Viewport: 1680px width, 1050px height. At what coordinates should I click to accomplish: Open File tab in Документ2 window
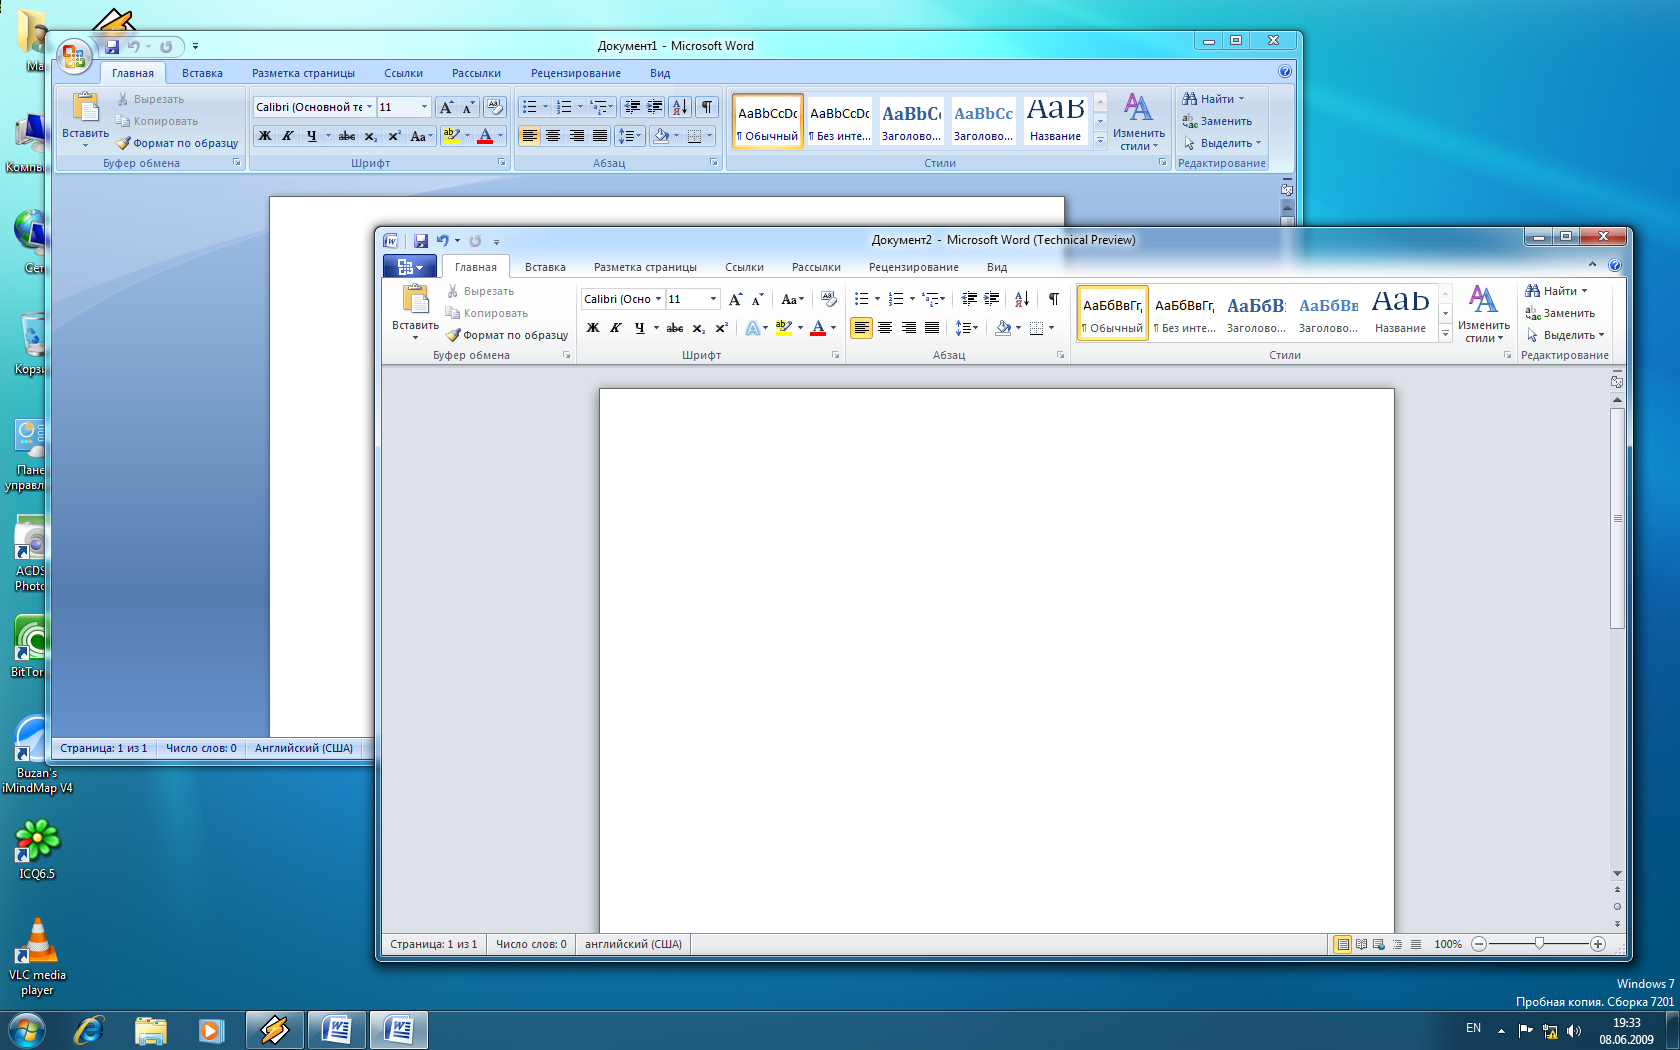pos(410,266)
